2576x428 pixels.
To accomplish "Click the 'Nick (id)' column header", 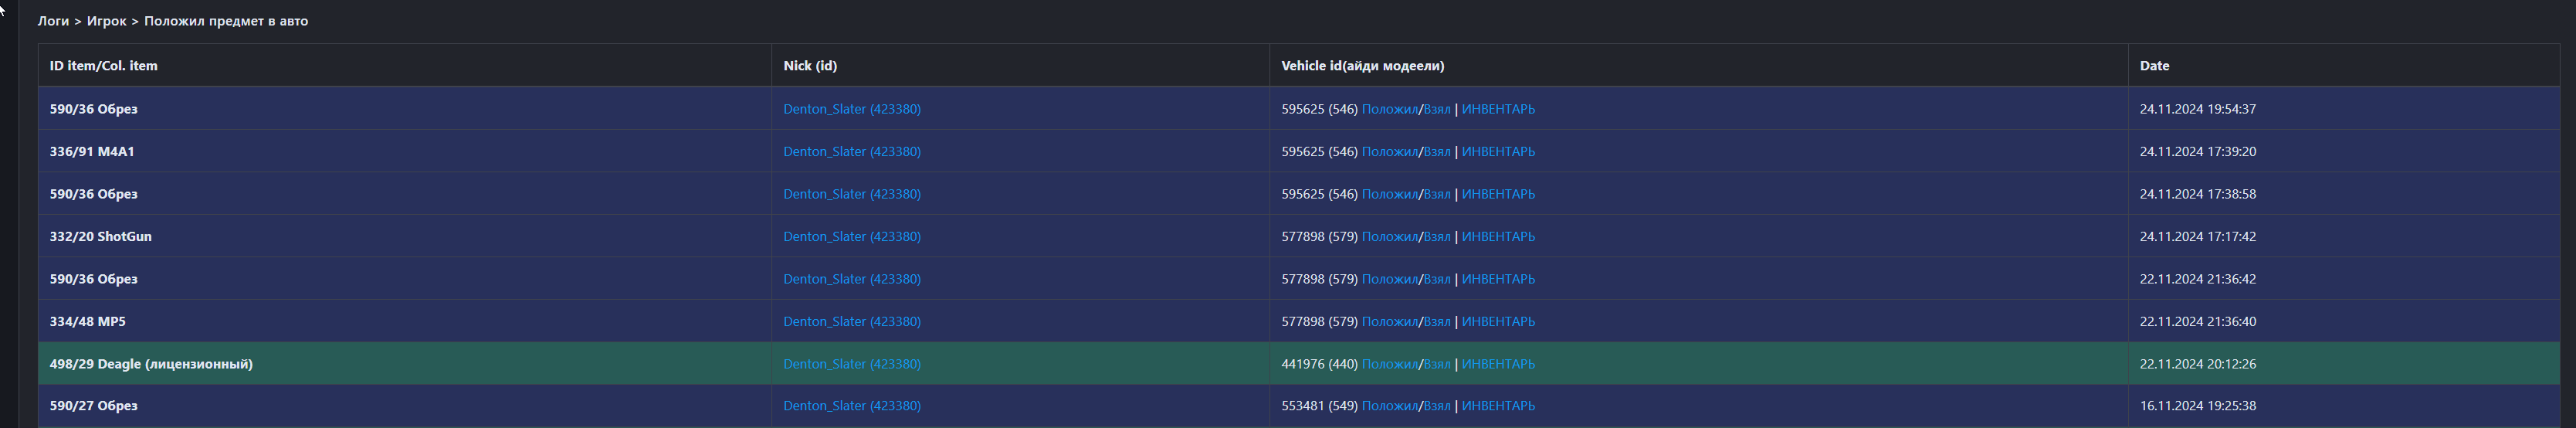I will [x=809, y=66].
